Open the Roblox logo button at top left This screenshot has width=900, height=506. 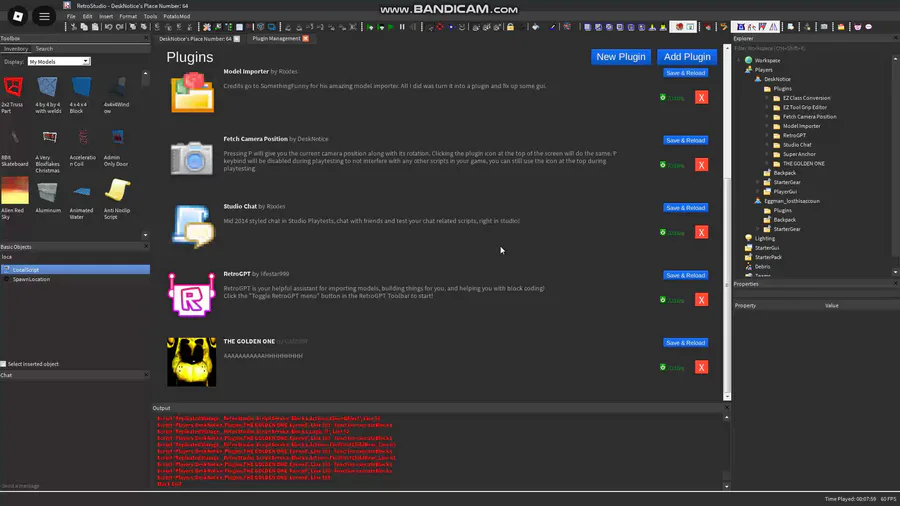18,16
